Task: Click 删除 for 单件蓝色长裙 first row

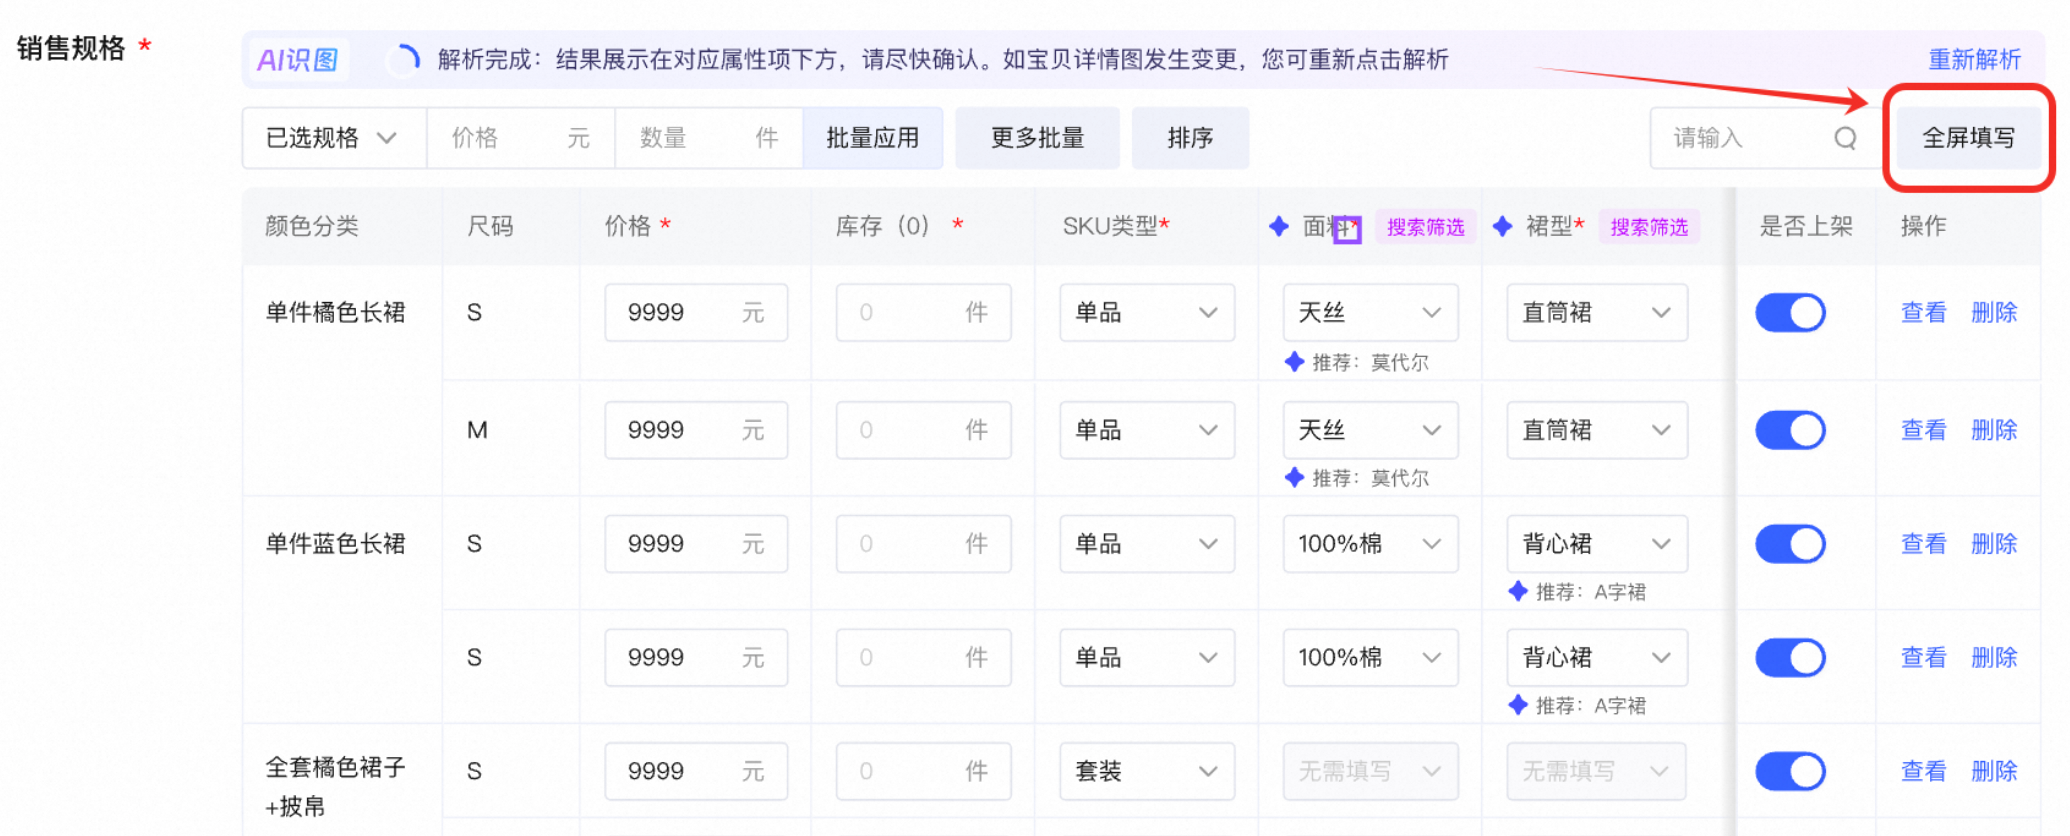Action: tap(1994, 544)
